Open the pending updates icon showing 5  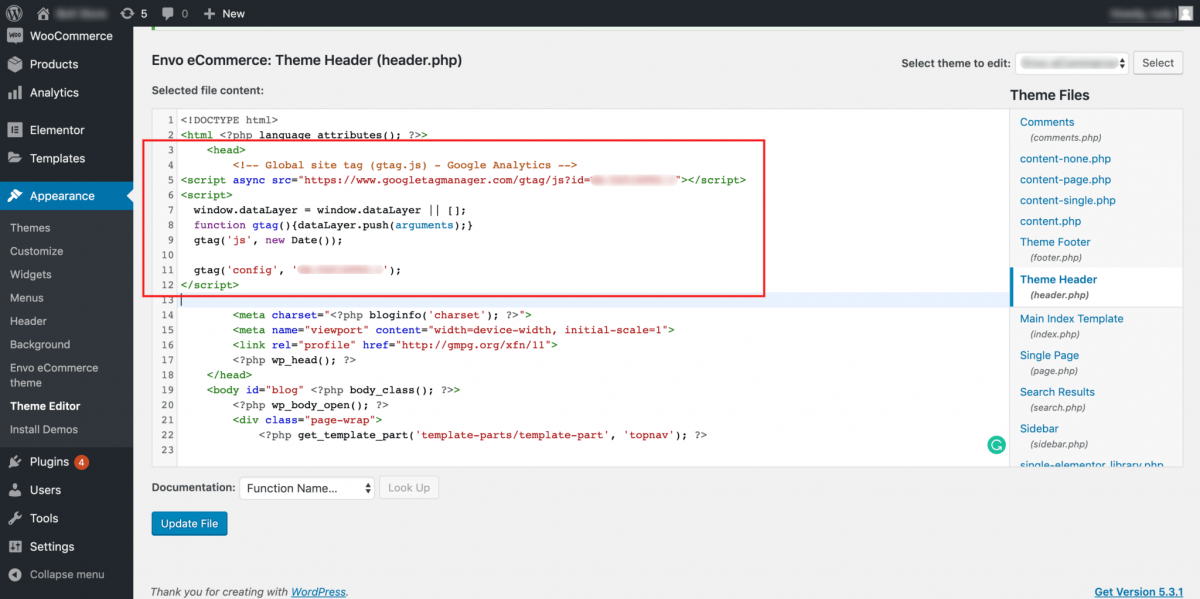(133, 13)
